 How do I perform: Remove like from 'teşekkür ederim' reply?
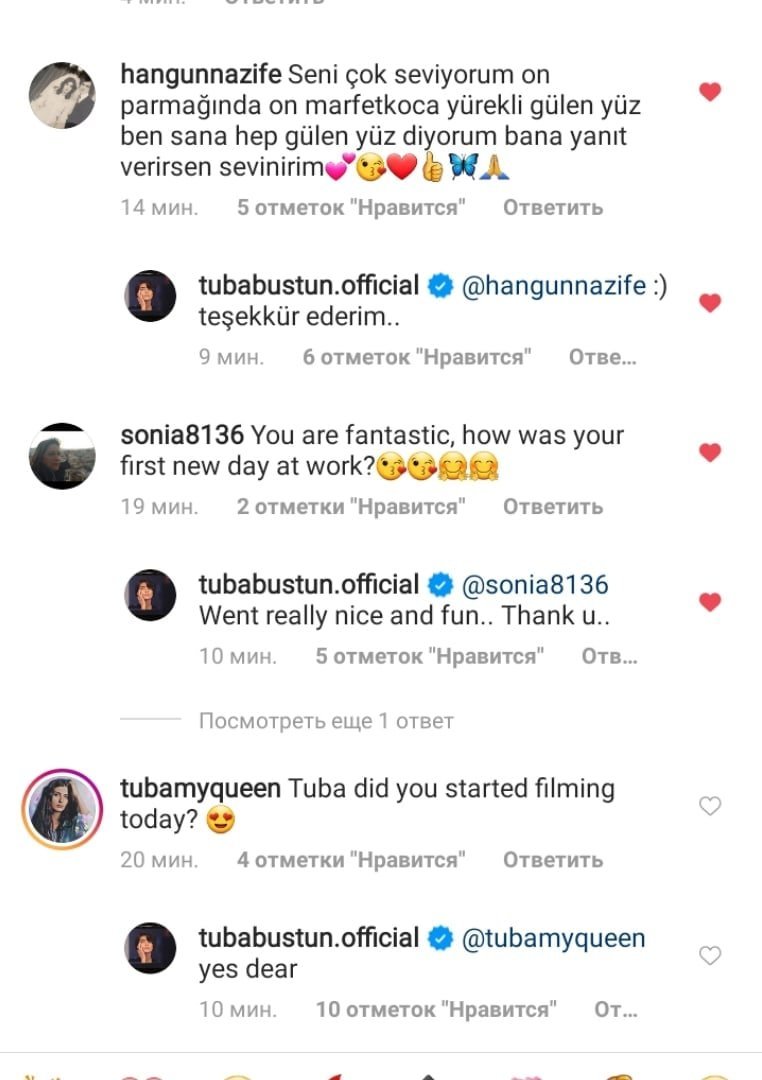(710, 303)
